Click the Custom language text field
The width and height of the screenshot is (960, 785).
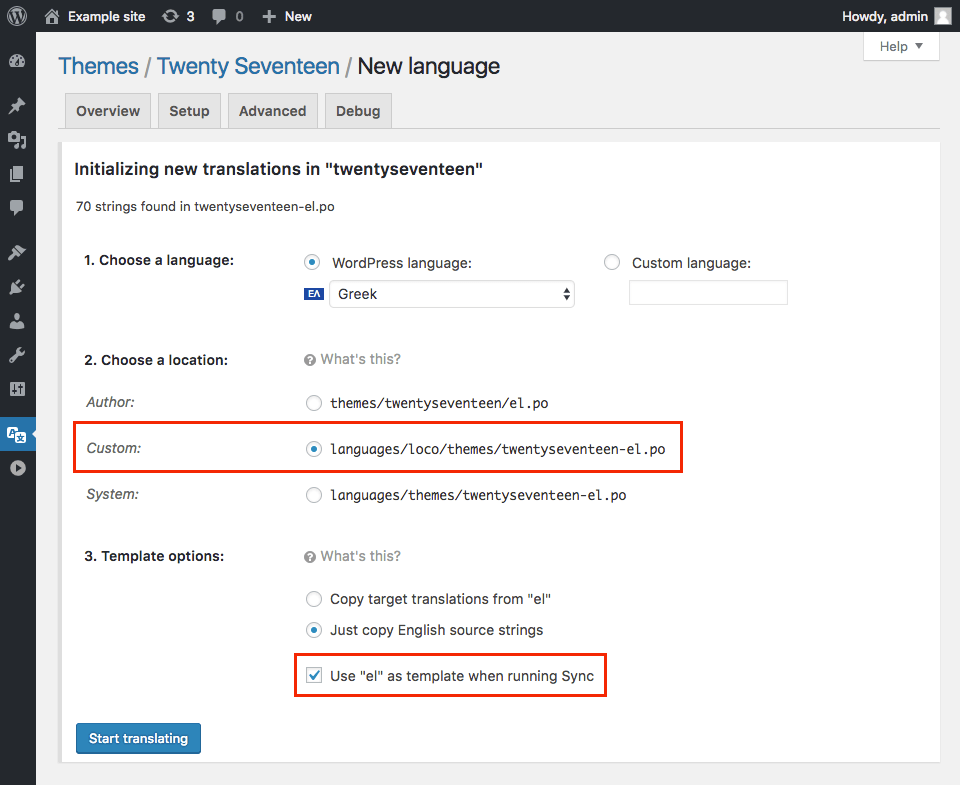click(x=708, y=293)
